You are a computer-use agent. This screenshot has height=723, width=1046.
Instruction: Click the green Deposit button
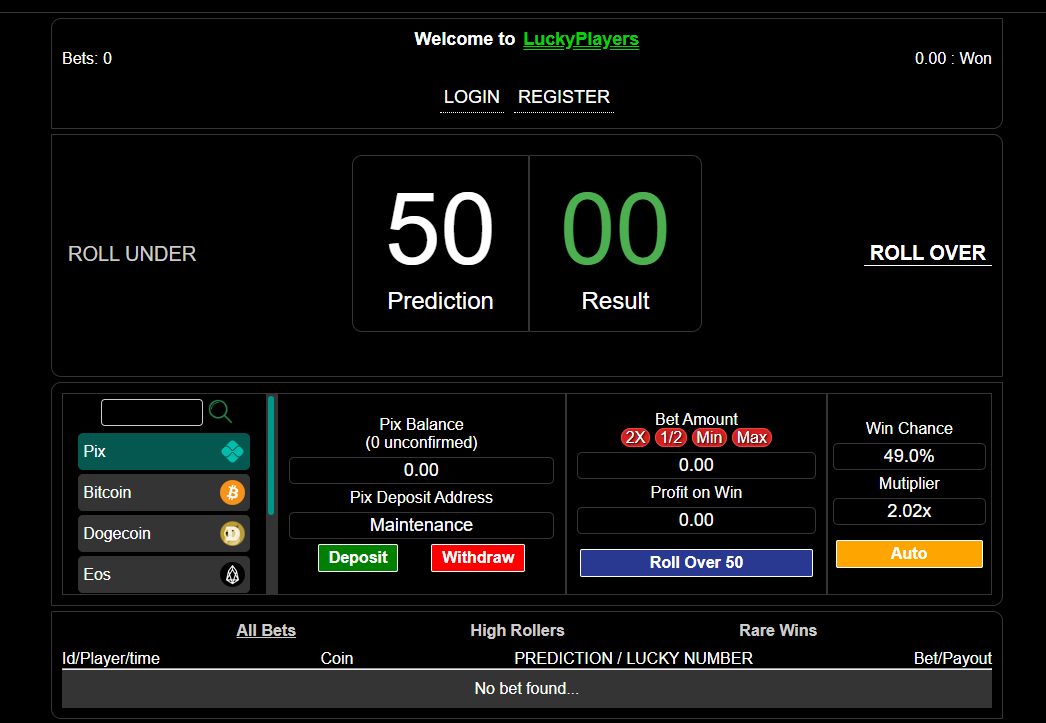358,558
